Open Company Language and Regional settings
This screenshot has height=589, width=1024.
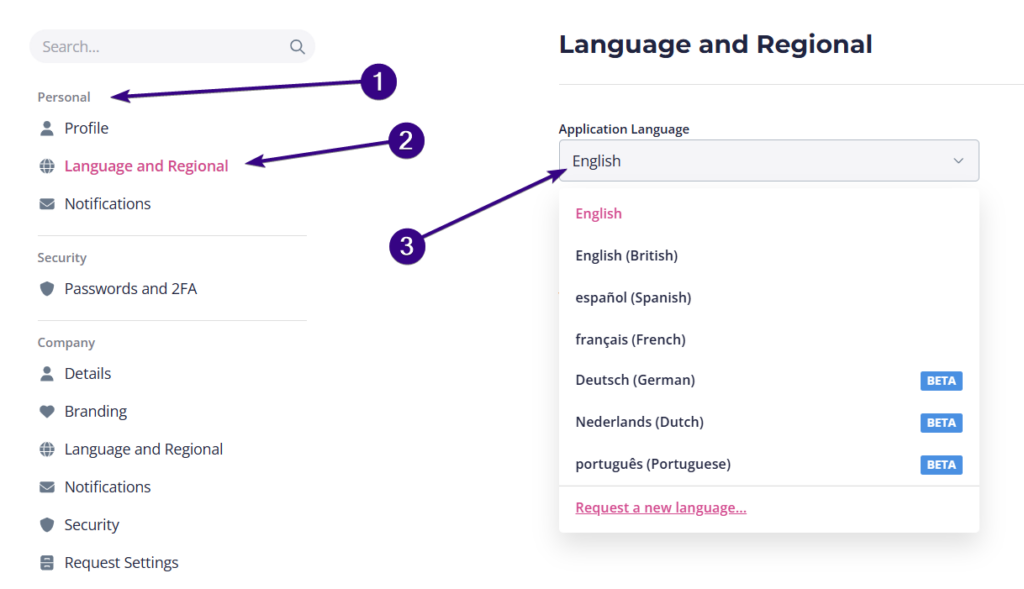pyautogui.click(x=143, y=450)
